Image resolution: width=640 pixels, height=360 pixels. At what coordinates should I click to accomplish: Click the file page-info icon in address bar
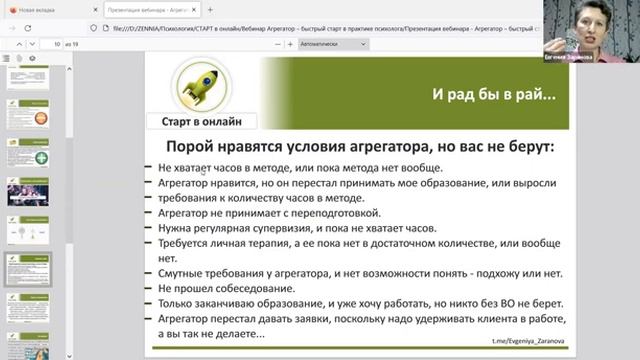[106, 28]
